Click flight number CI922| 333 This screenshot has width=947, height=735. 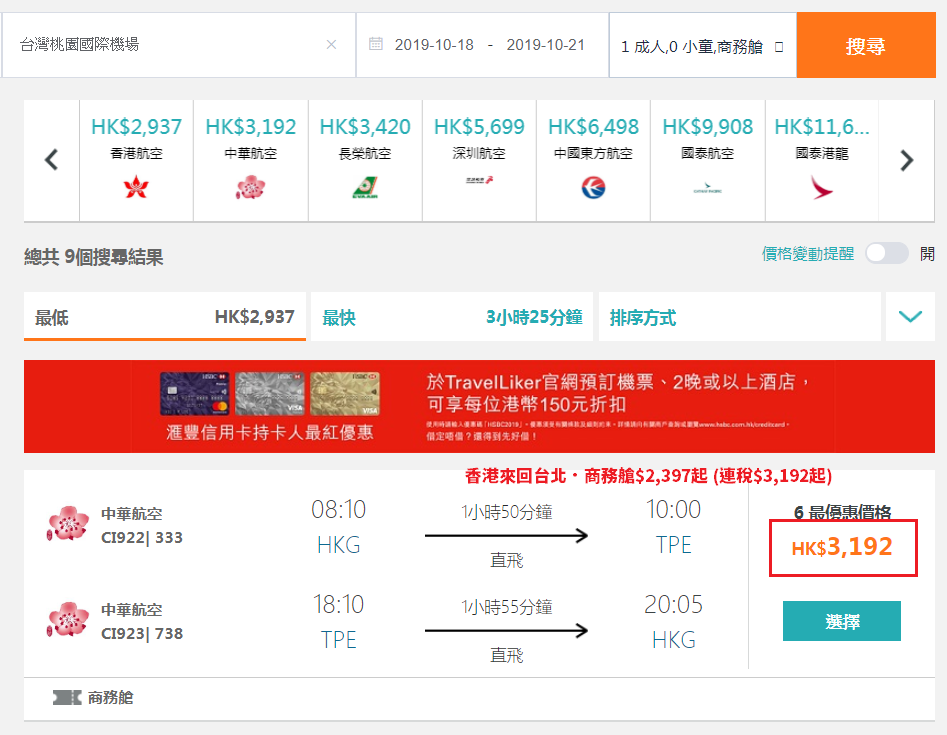(x=142, y=538)
